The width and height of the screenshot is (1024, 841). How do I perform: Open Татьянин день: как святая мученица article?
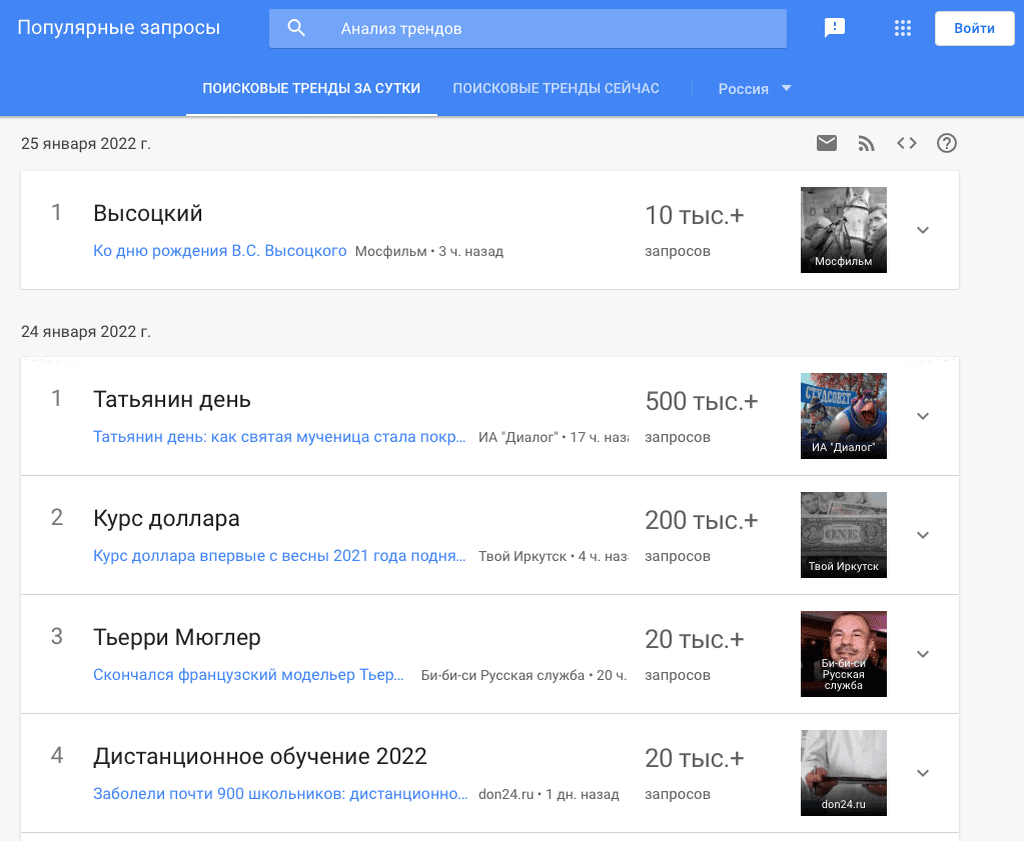click(280, 437)
